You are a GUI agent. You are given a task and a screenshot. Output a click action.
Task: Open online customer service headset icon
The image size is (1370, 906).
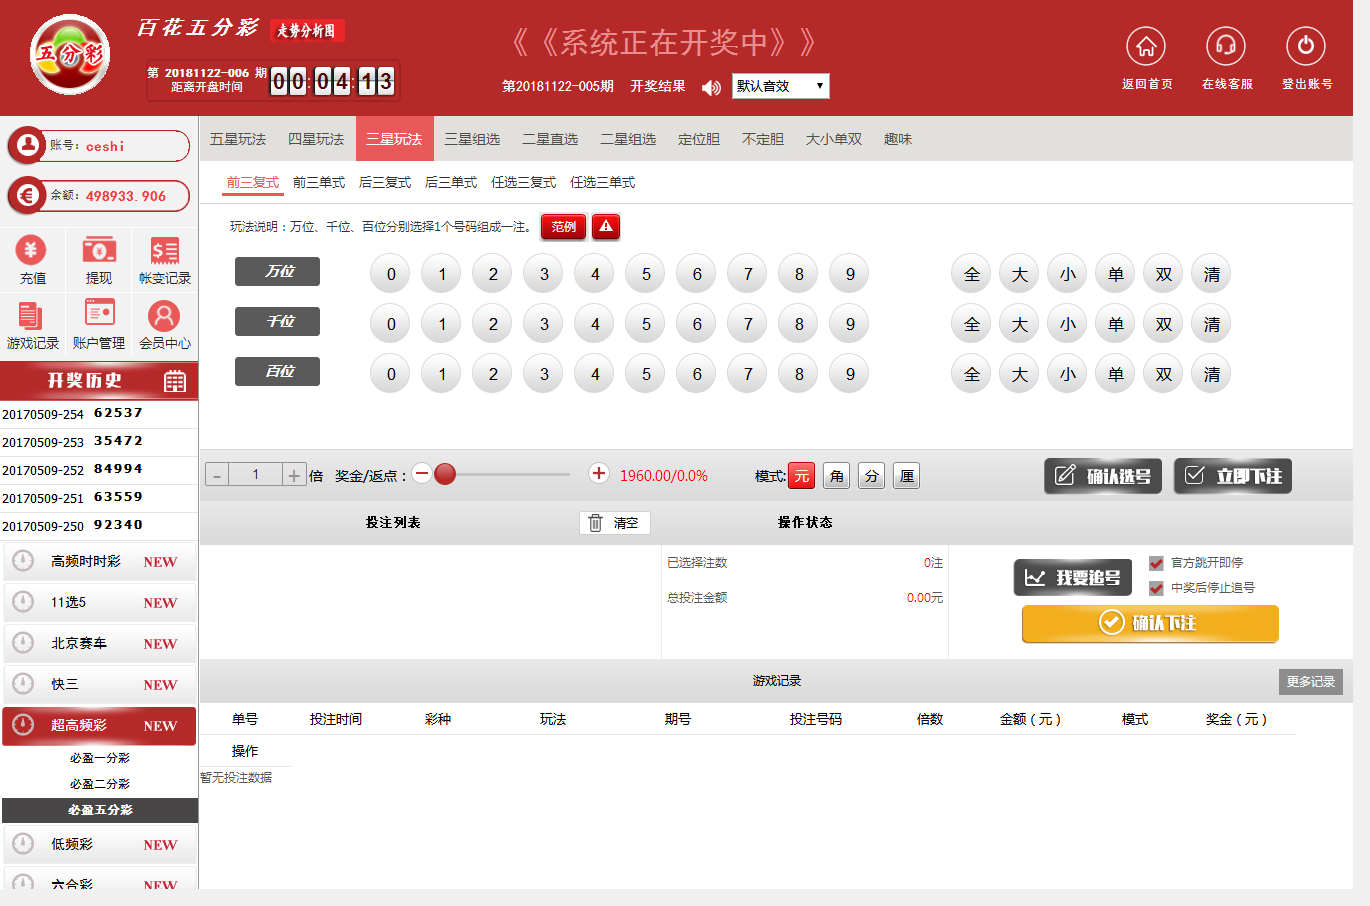[x=1226, y=47]
